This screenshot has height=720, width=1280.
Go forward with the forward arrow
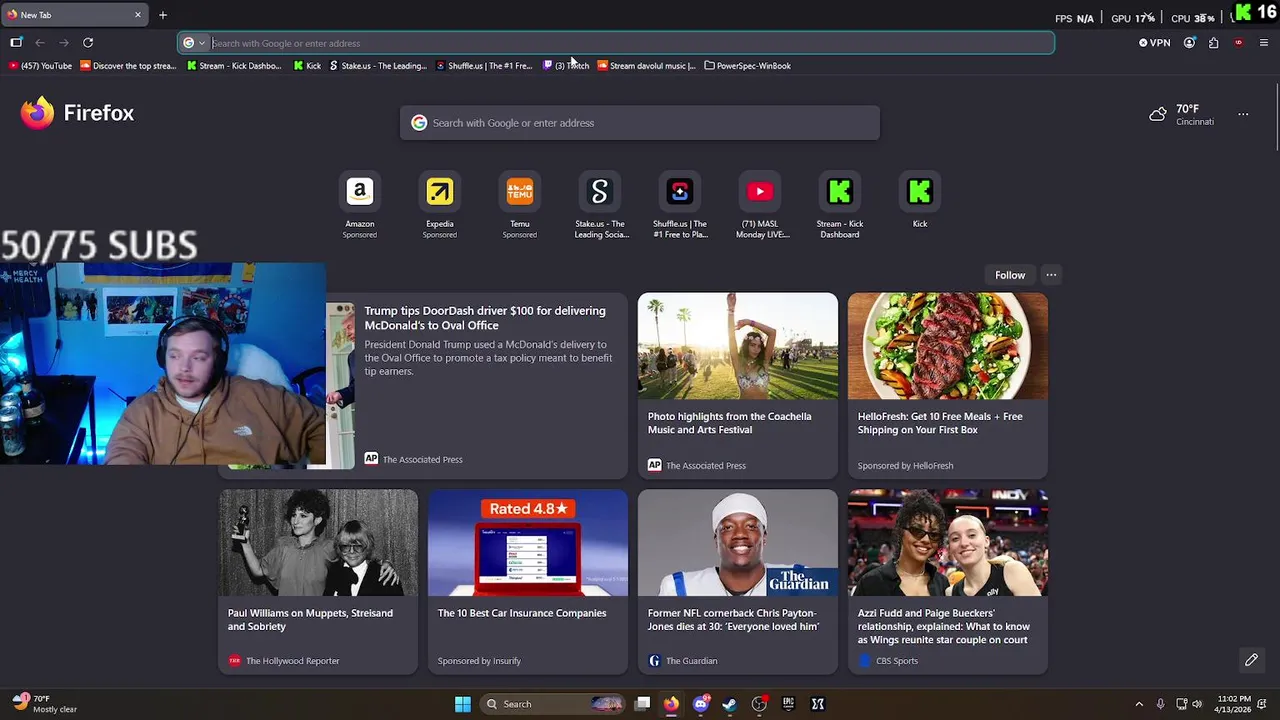(x=64, y=43)
